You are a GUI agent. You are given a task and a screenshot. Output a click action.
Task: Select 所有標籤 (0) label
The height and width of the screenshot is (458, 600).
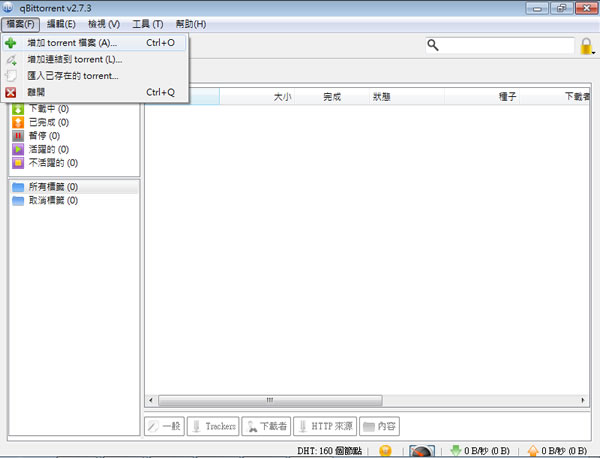[x=54, y=187]
